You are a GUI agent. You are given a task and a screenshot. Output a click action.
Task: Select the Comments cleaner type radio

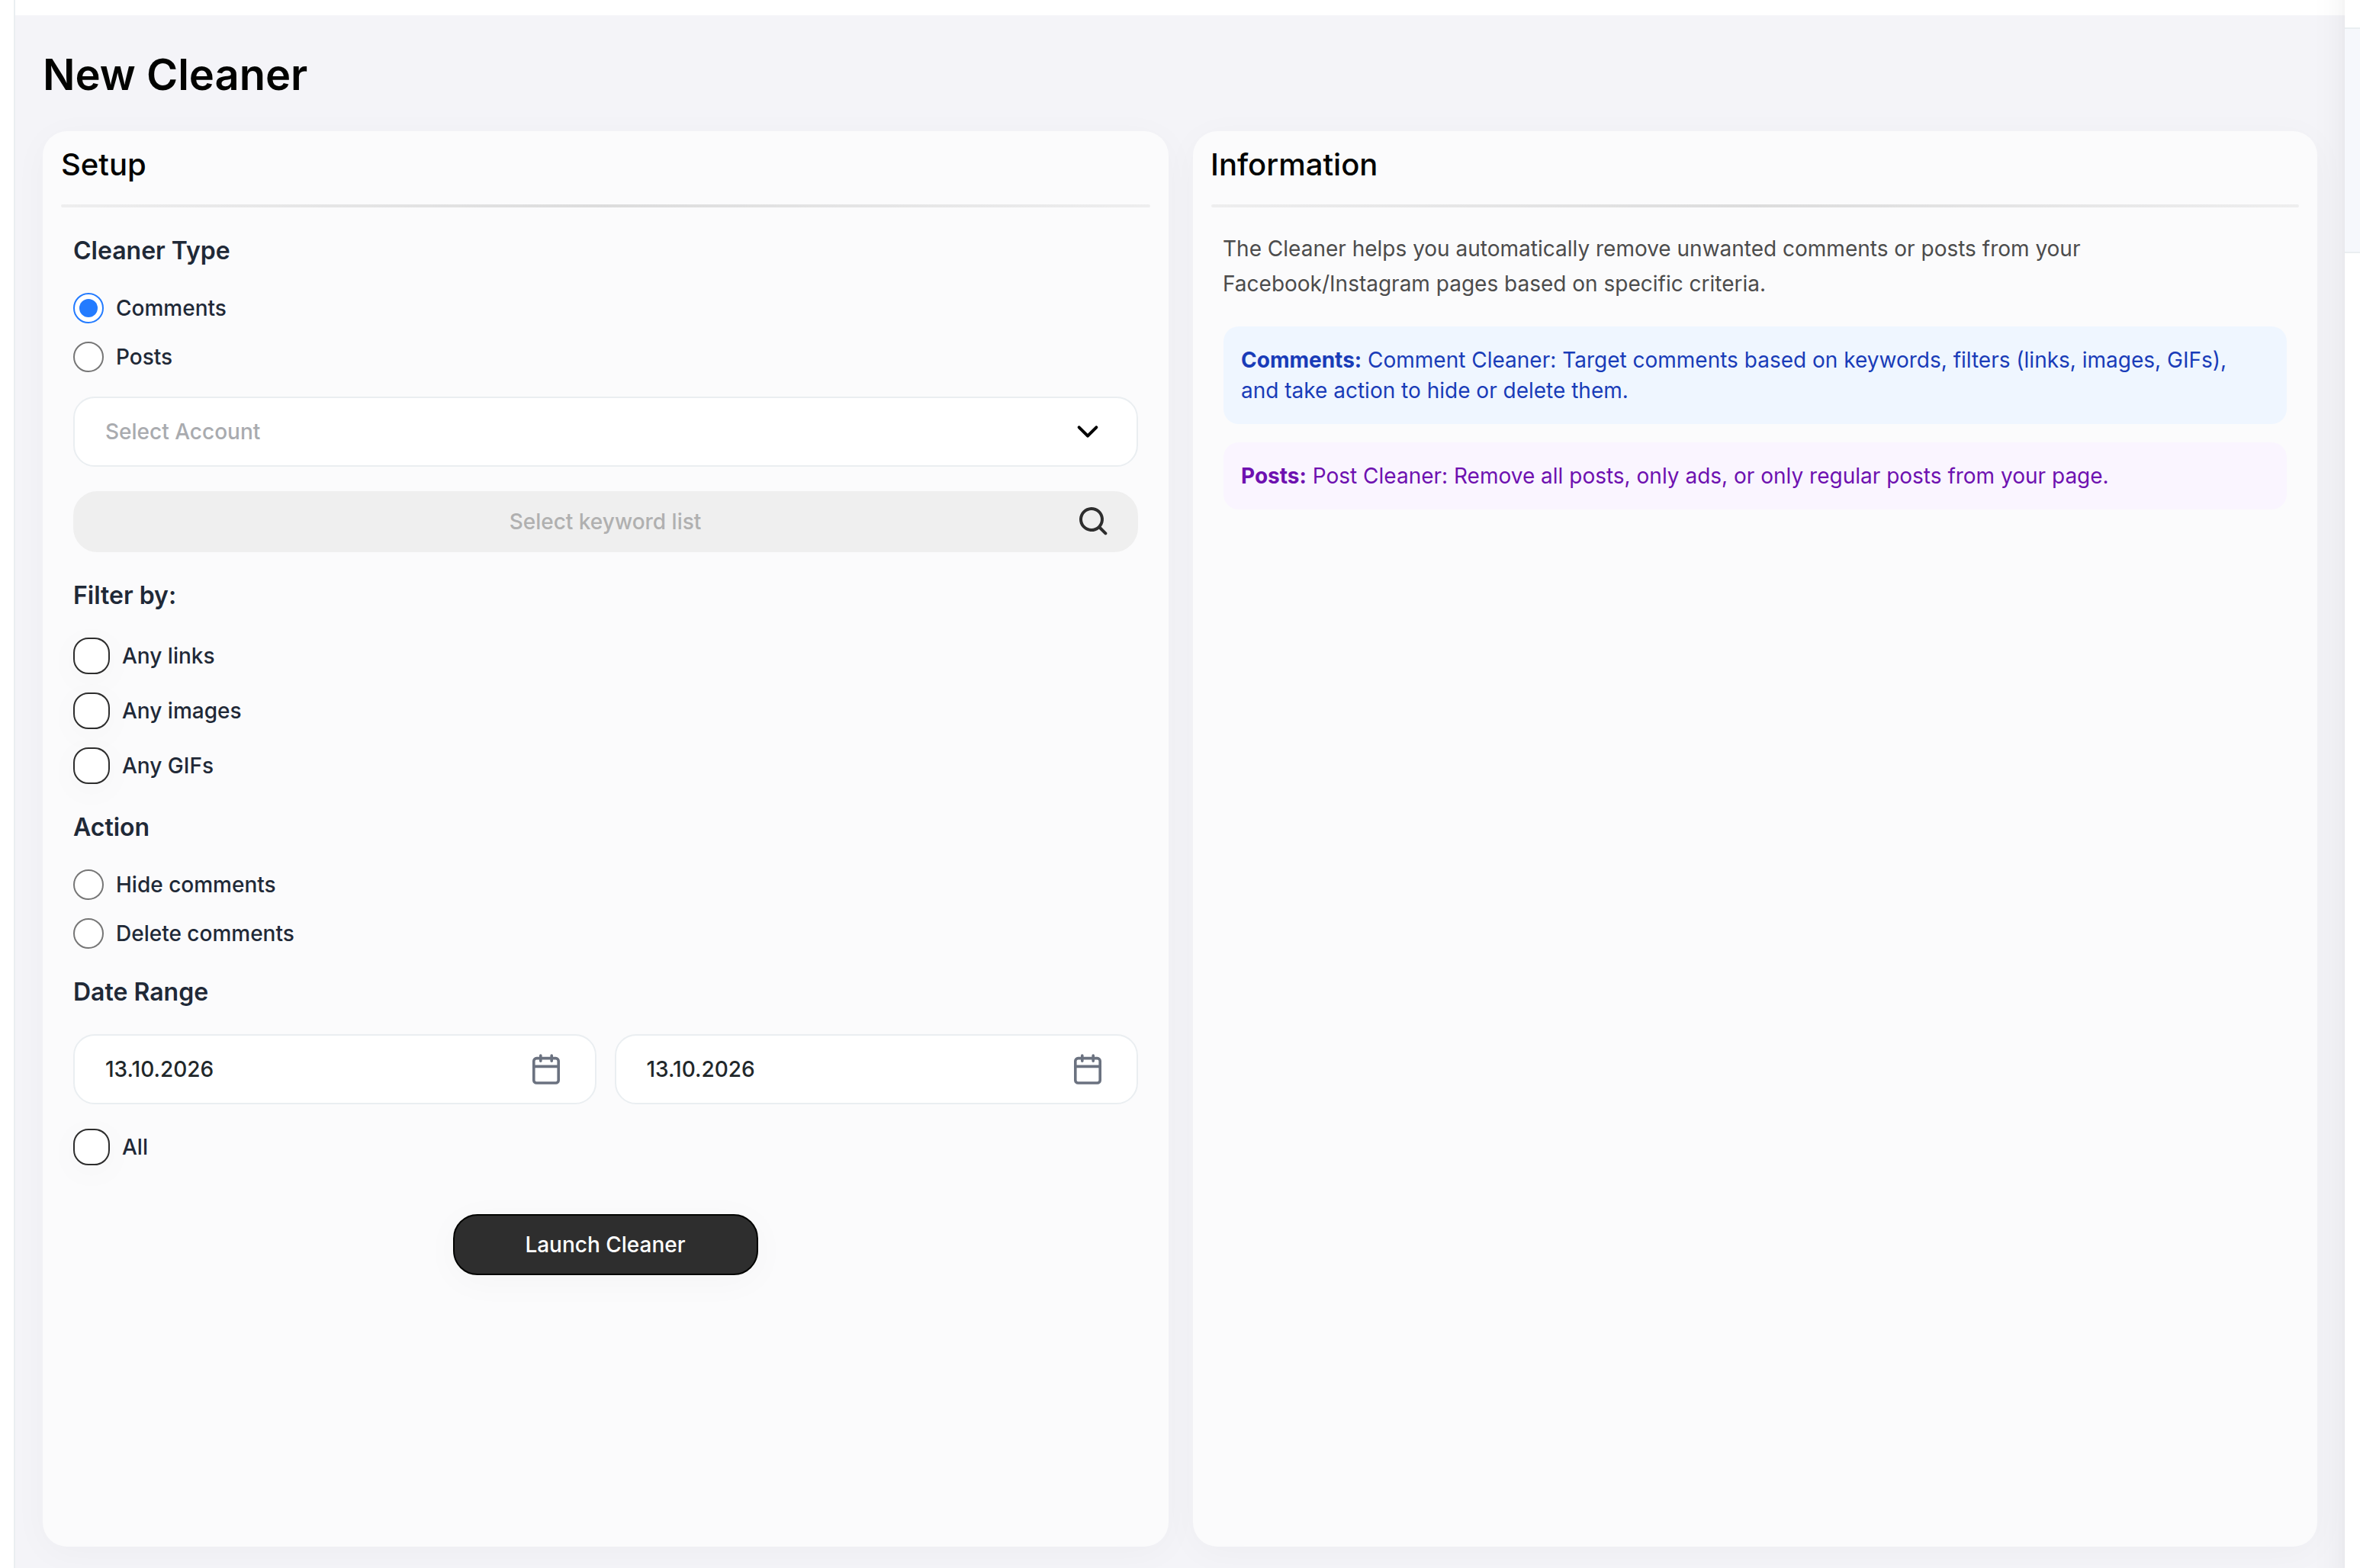pos(89,308)
